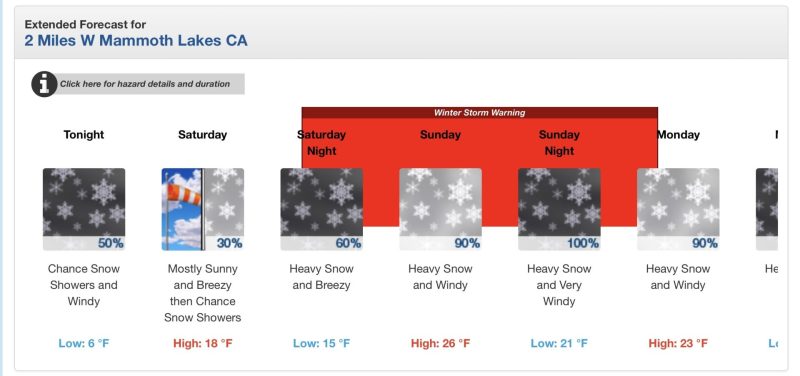Click Mostly Sunny and Breezy description text
The width and height of the screenshot is (800, 376).
(x=203, y=277)
